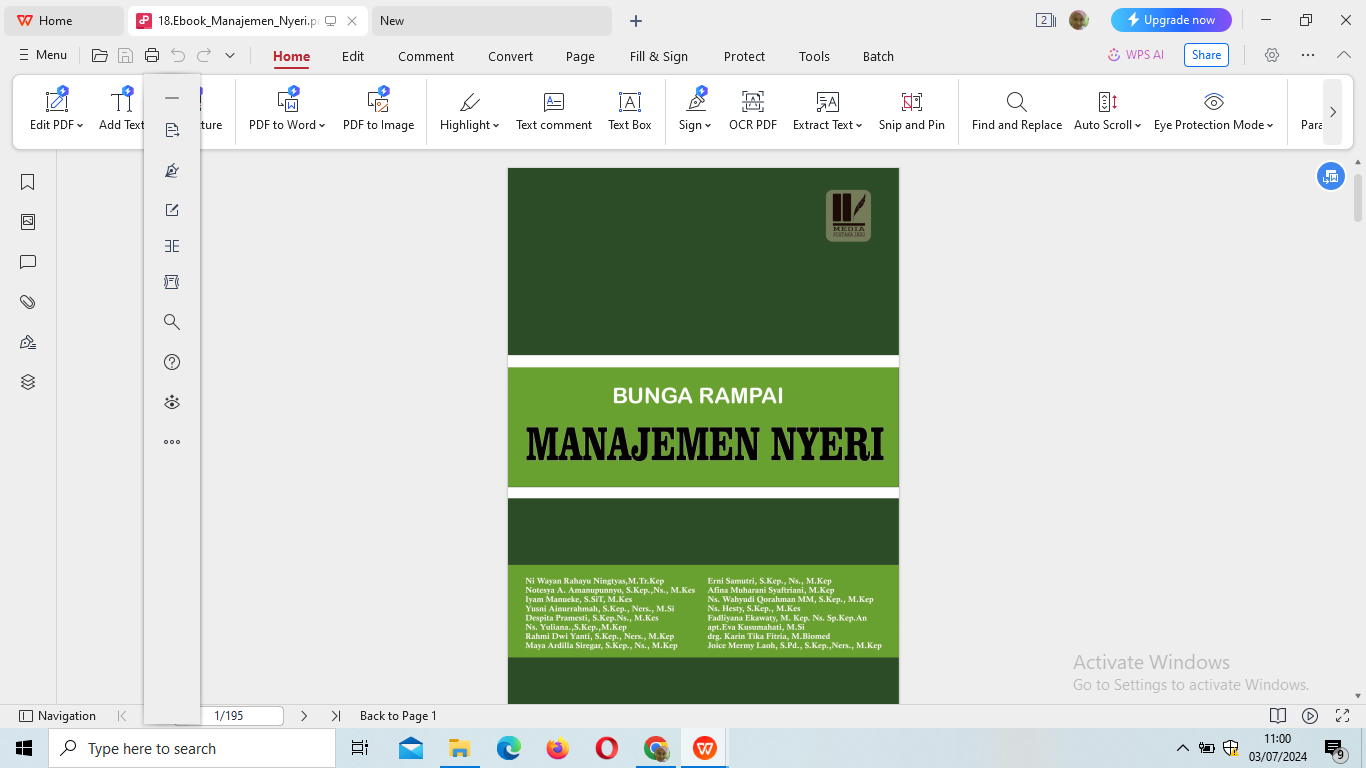
Task: Open the Page ribbon tab
Action: [x=580, y=57]
